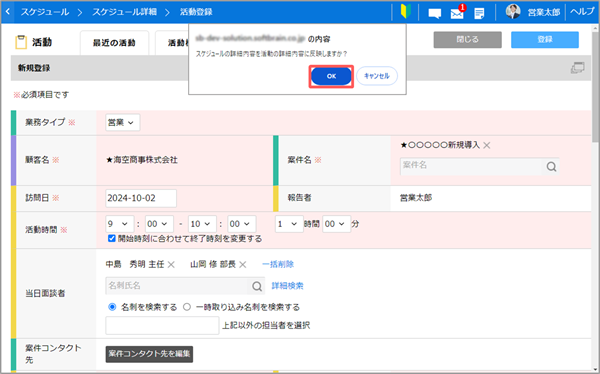This screenshot has width=600, height=374.
Task: Open the 業務タイプ 営業 dropdown
Action: [122, 122]
